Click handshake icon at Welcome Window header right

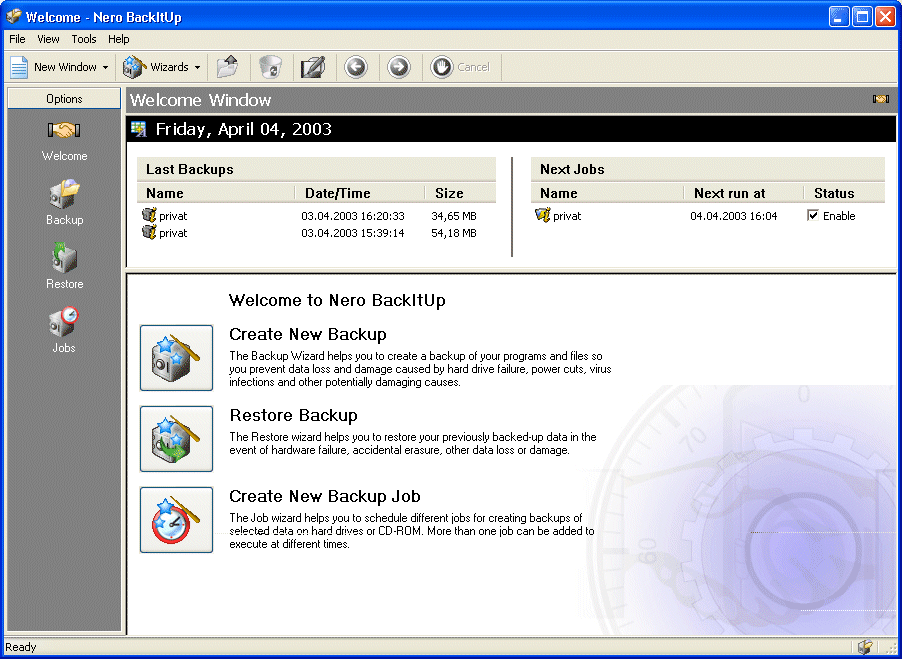881,99
